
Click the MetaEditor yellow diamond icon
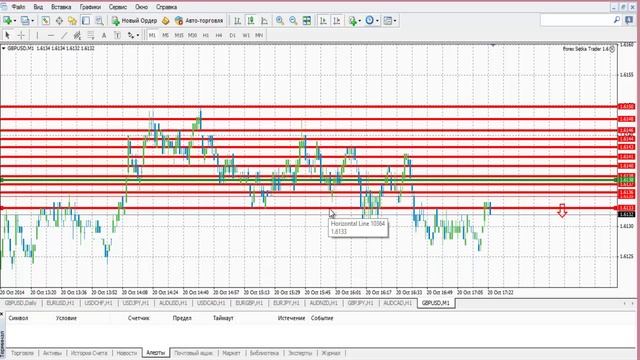click(165, 20)
